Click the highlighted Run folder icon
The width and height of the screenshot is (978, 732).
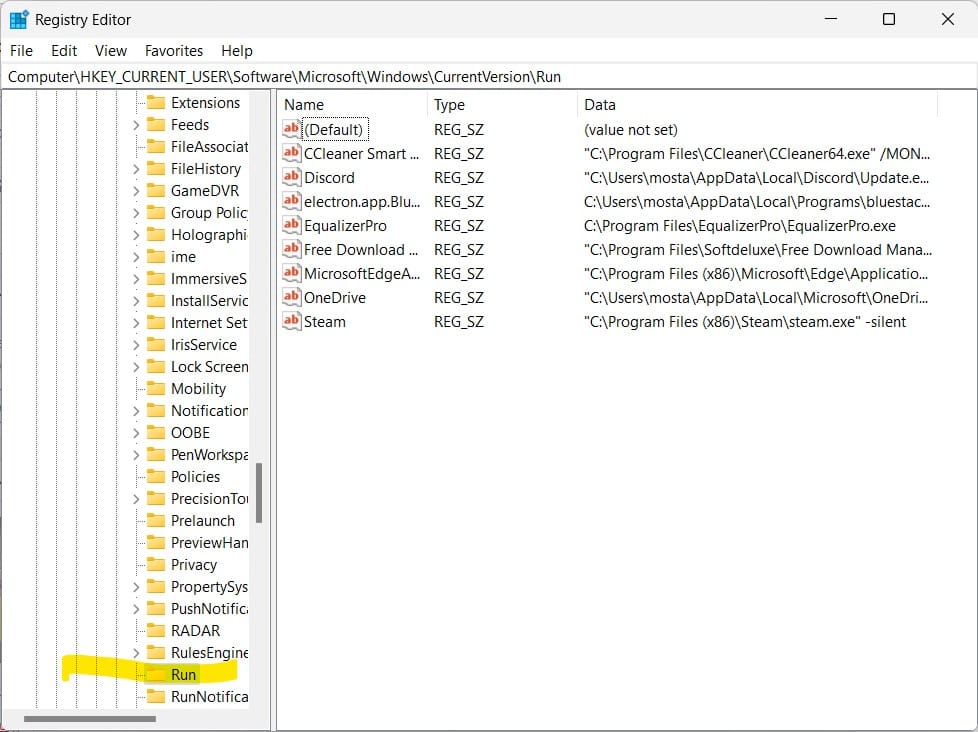(156, 674)
